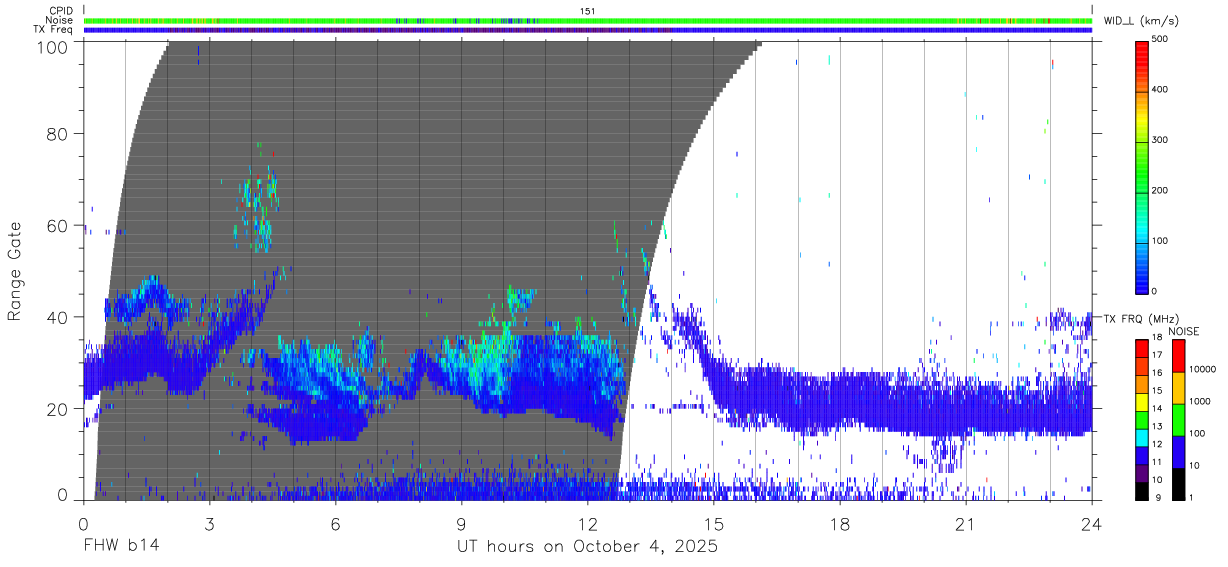
Task: Pick the green swatch in NOISE legend
Action: (x=1178, y=420)
